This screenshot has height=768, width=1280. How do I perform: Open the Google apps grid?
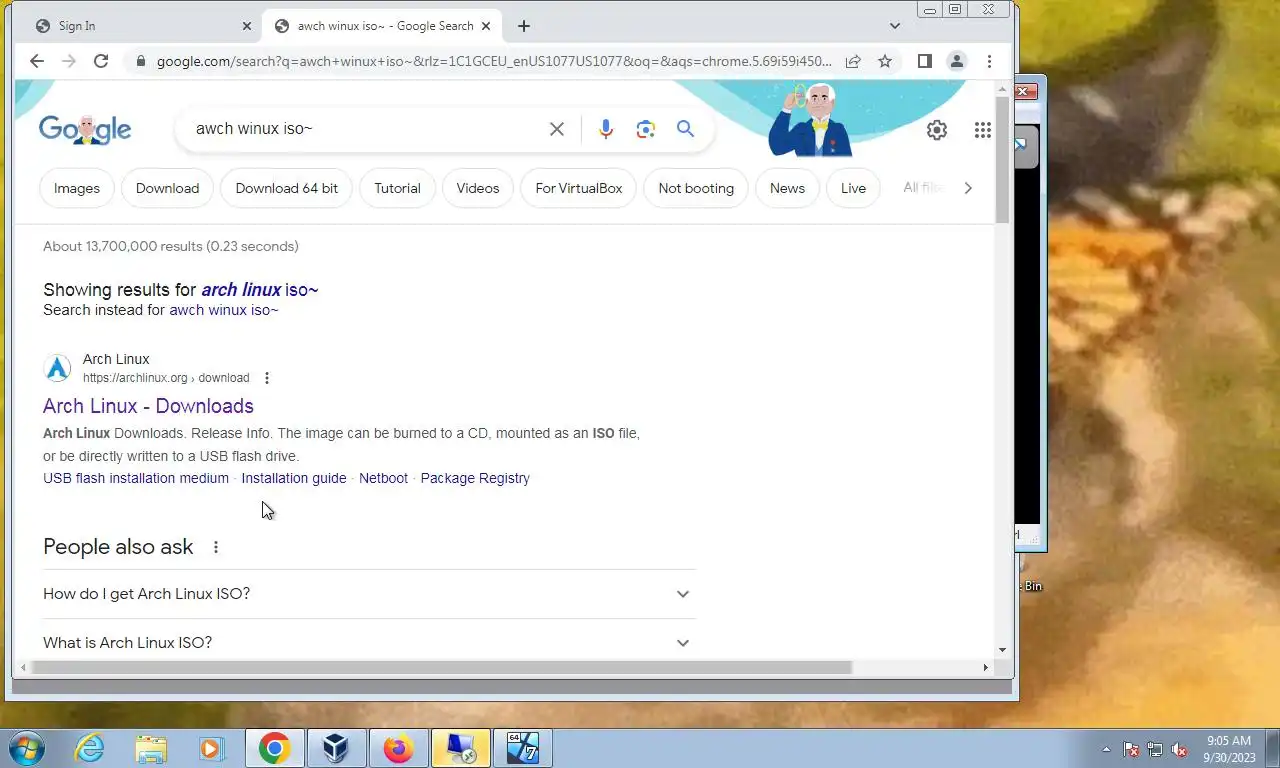983,130
